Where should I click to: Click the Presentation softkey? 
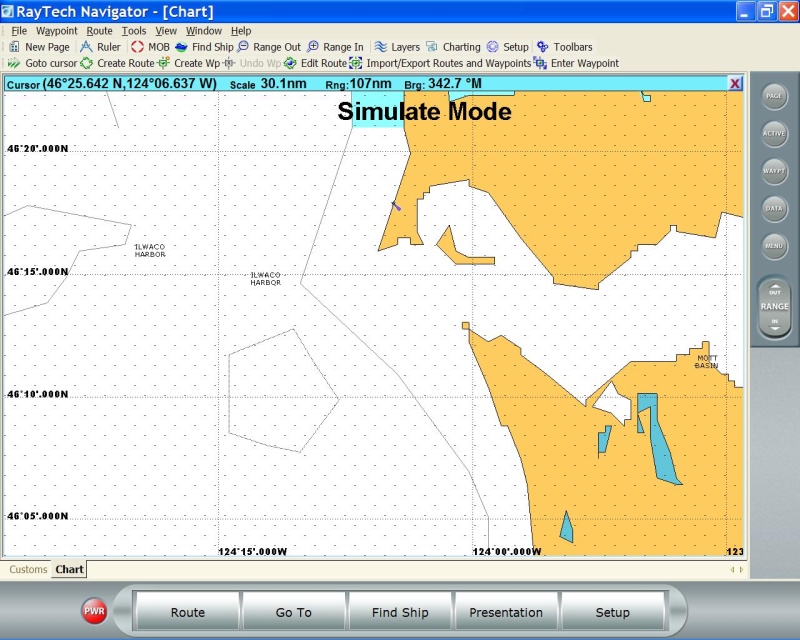pyautogui.click(x=506, y=612)
